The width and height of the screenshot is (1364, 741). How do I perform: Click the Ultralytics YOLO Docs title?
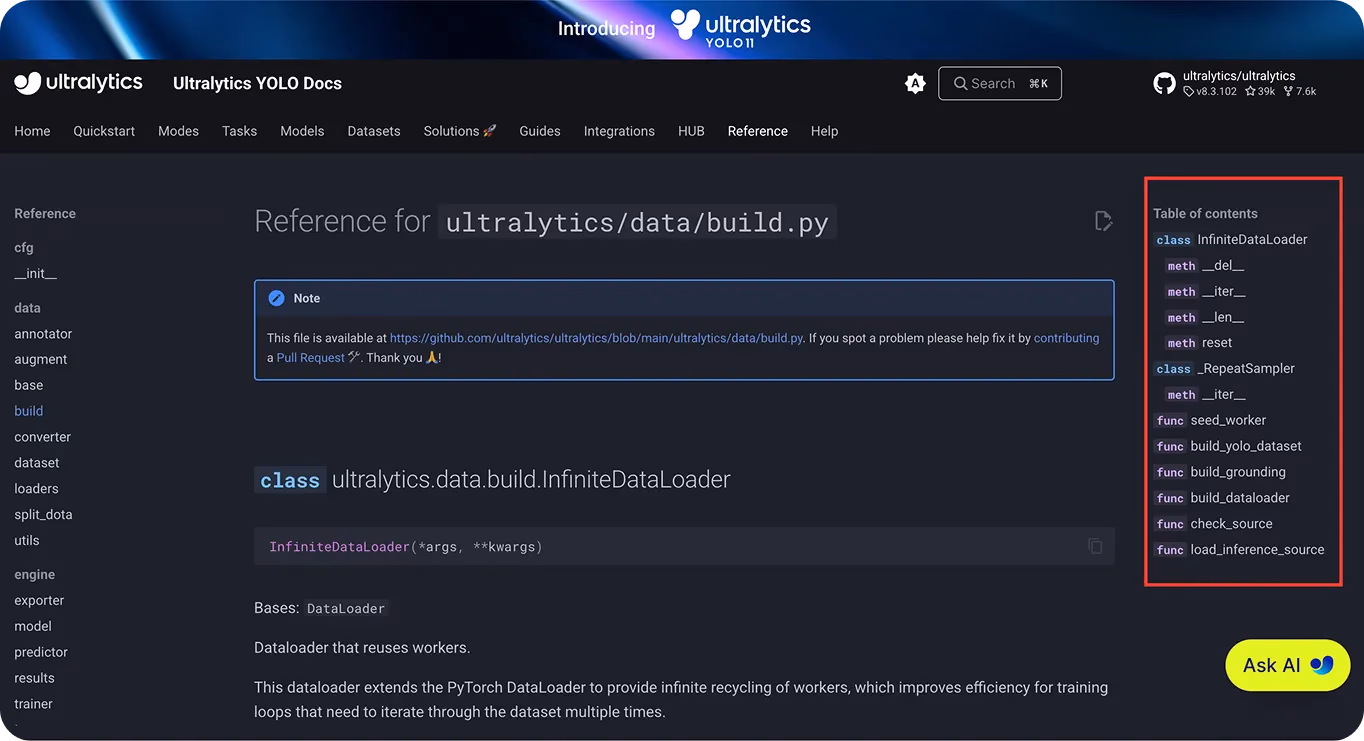click(257, 84)
